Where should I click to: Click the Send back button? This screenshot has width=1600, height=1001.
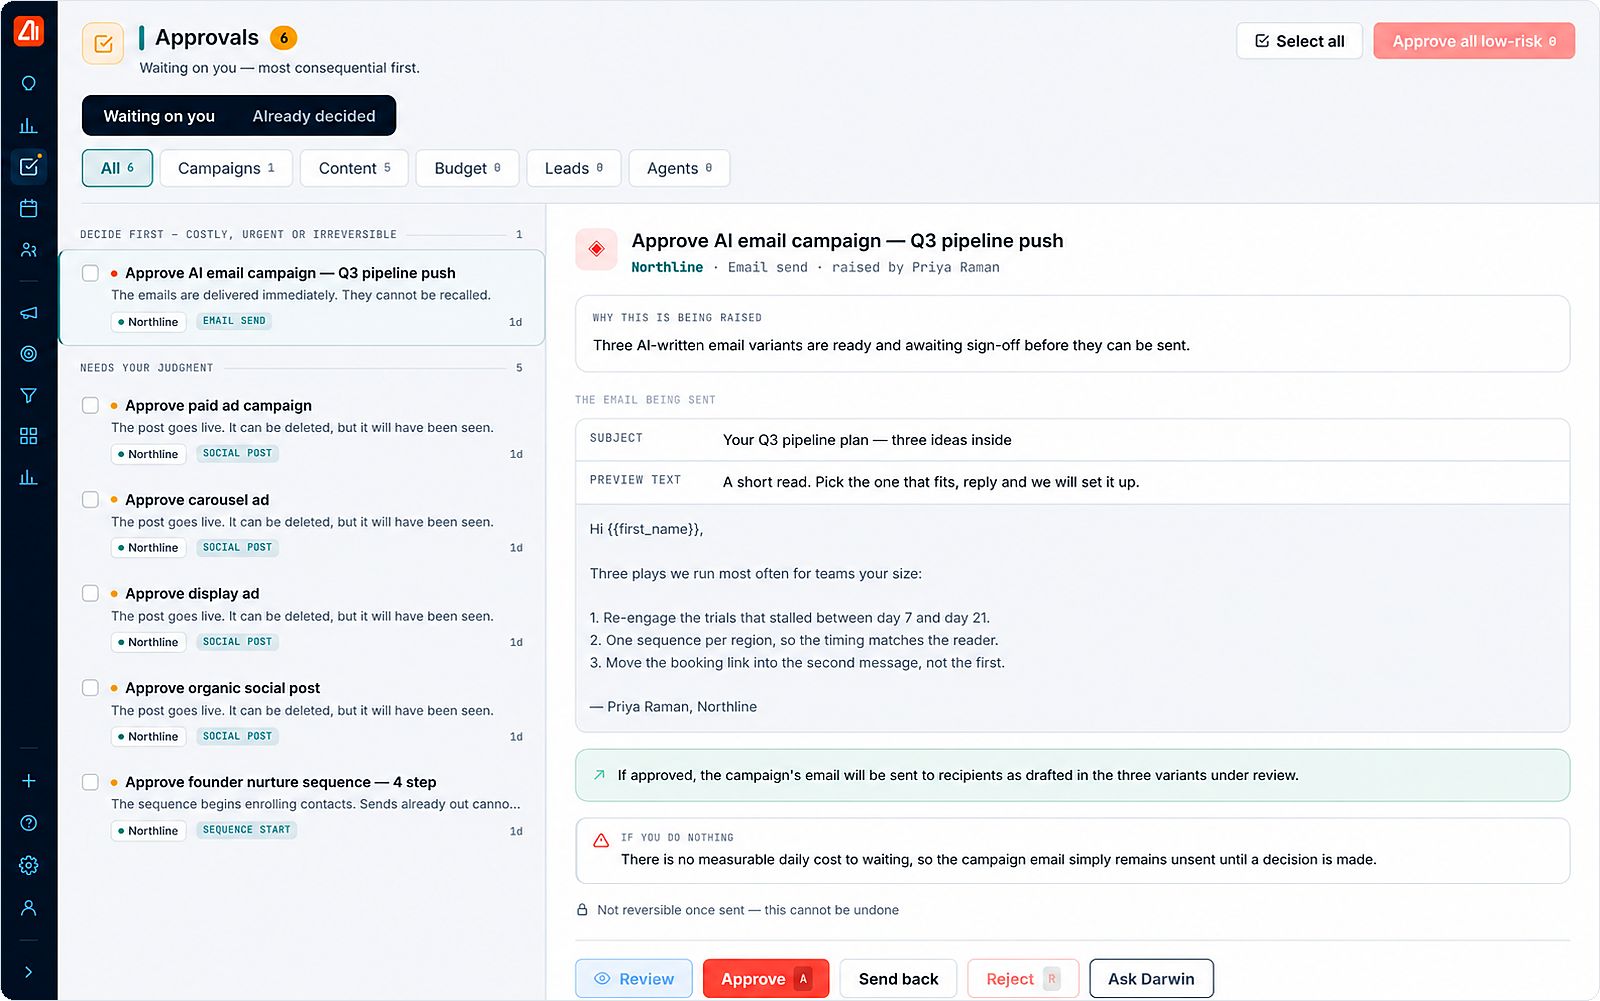tap(898, 979)
